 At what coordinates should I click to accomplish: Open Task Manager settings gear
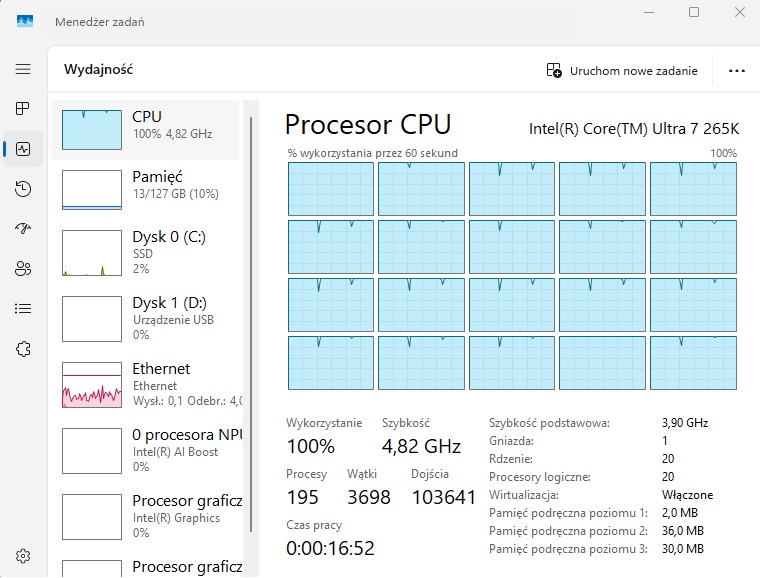point(23,556)
